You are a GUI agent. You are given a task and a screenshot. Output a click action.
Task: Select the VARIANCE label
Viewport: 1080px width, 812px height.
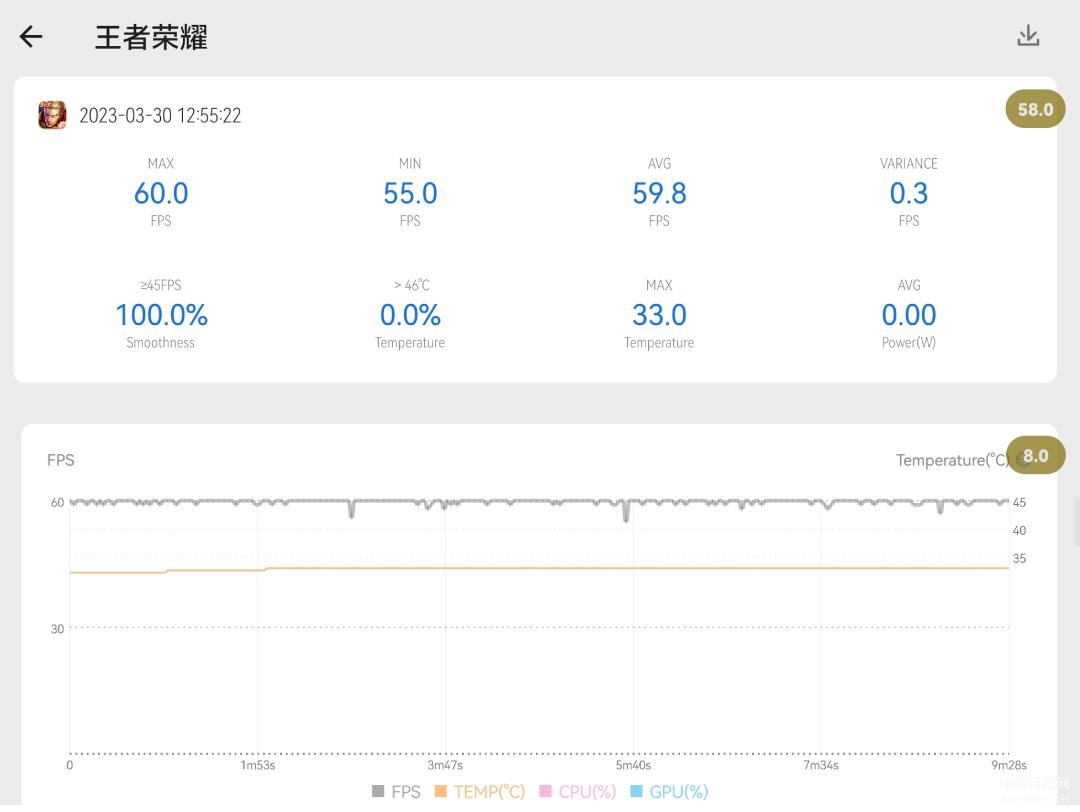click(x=909, y=164)
